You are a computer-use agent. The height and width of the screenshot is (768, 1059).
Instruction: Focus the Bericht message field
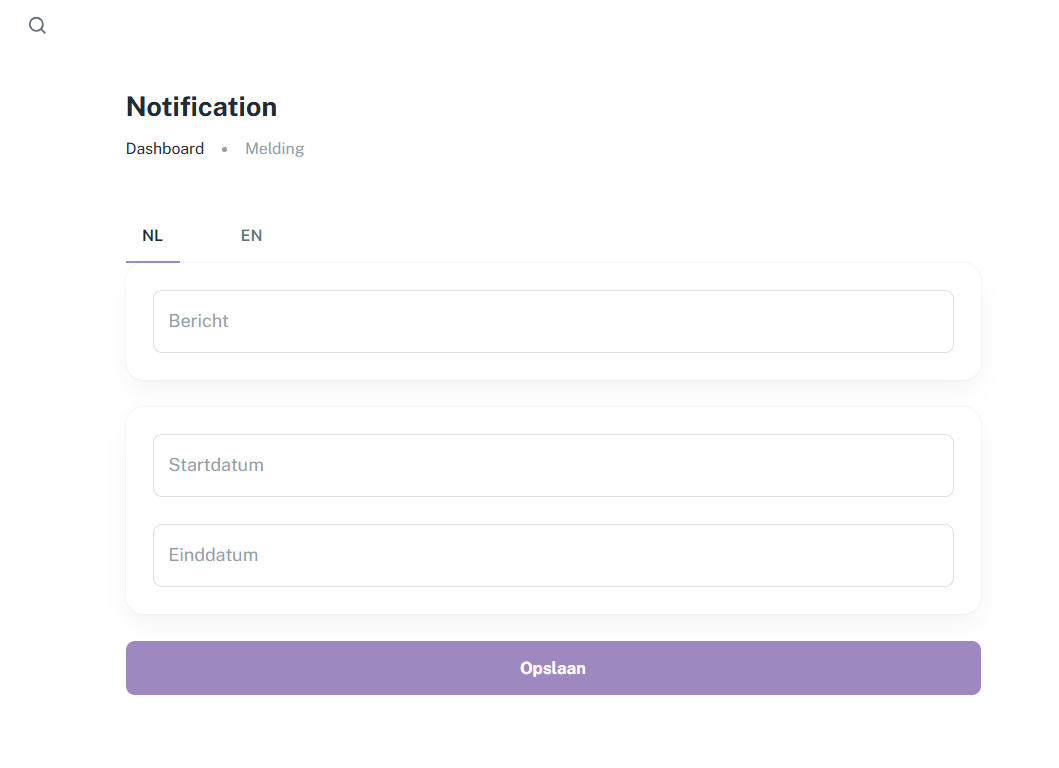553,321
